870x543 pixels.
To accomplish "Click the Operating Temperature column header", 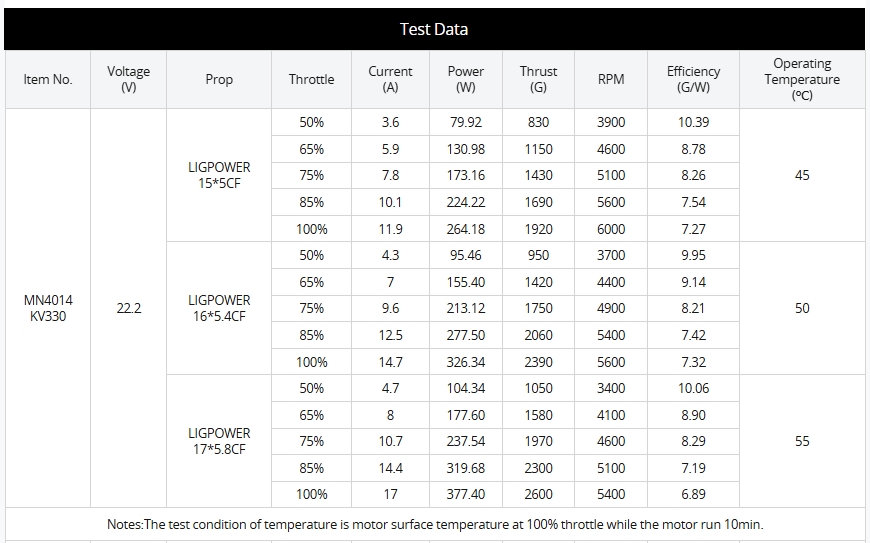I will [802, 79].
